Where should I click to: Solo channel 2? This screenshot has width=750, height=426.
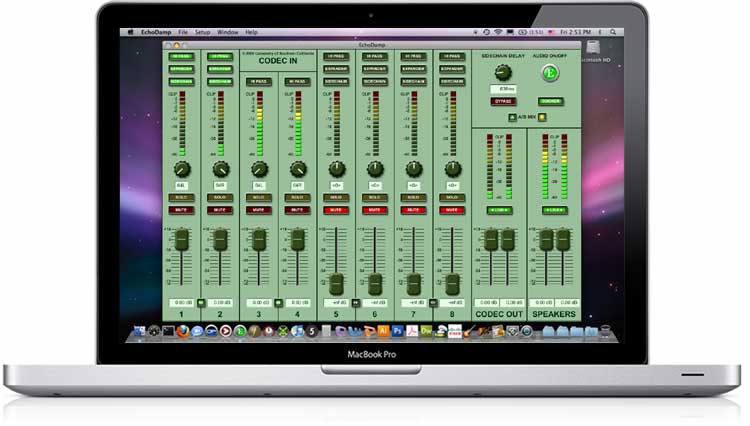click(x=220, y=197)
